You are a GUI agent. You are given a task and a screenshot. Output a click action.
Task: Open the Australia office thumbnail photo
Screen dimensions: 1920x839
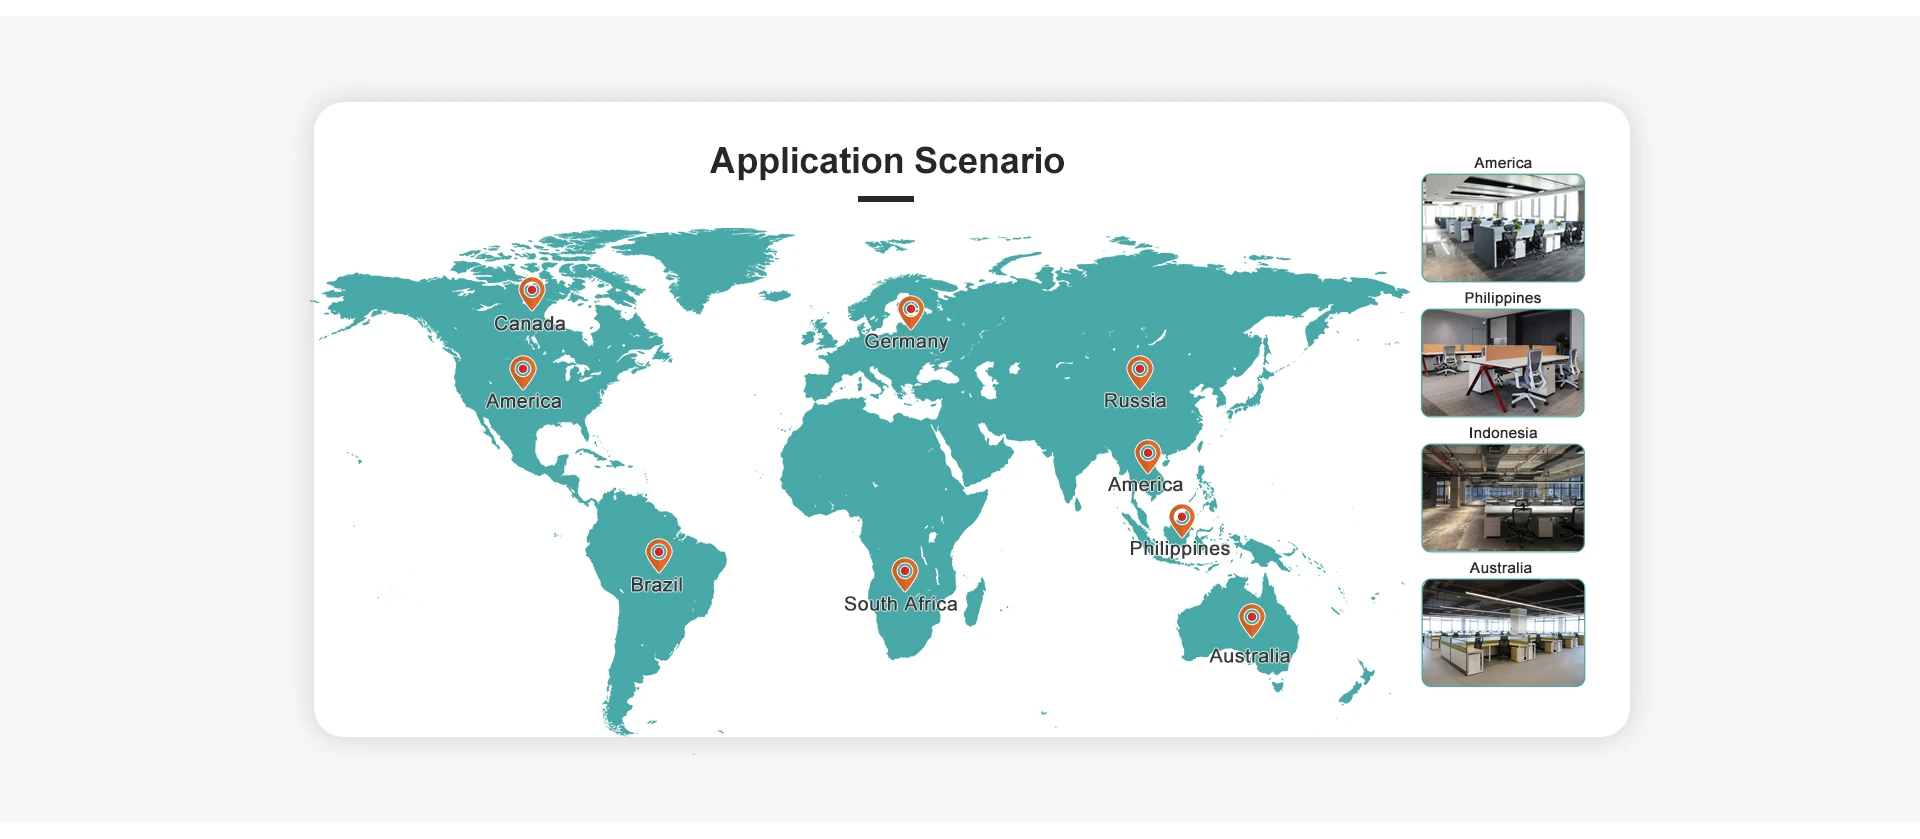1502,633
